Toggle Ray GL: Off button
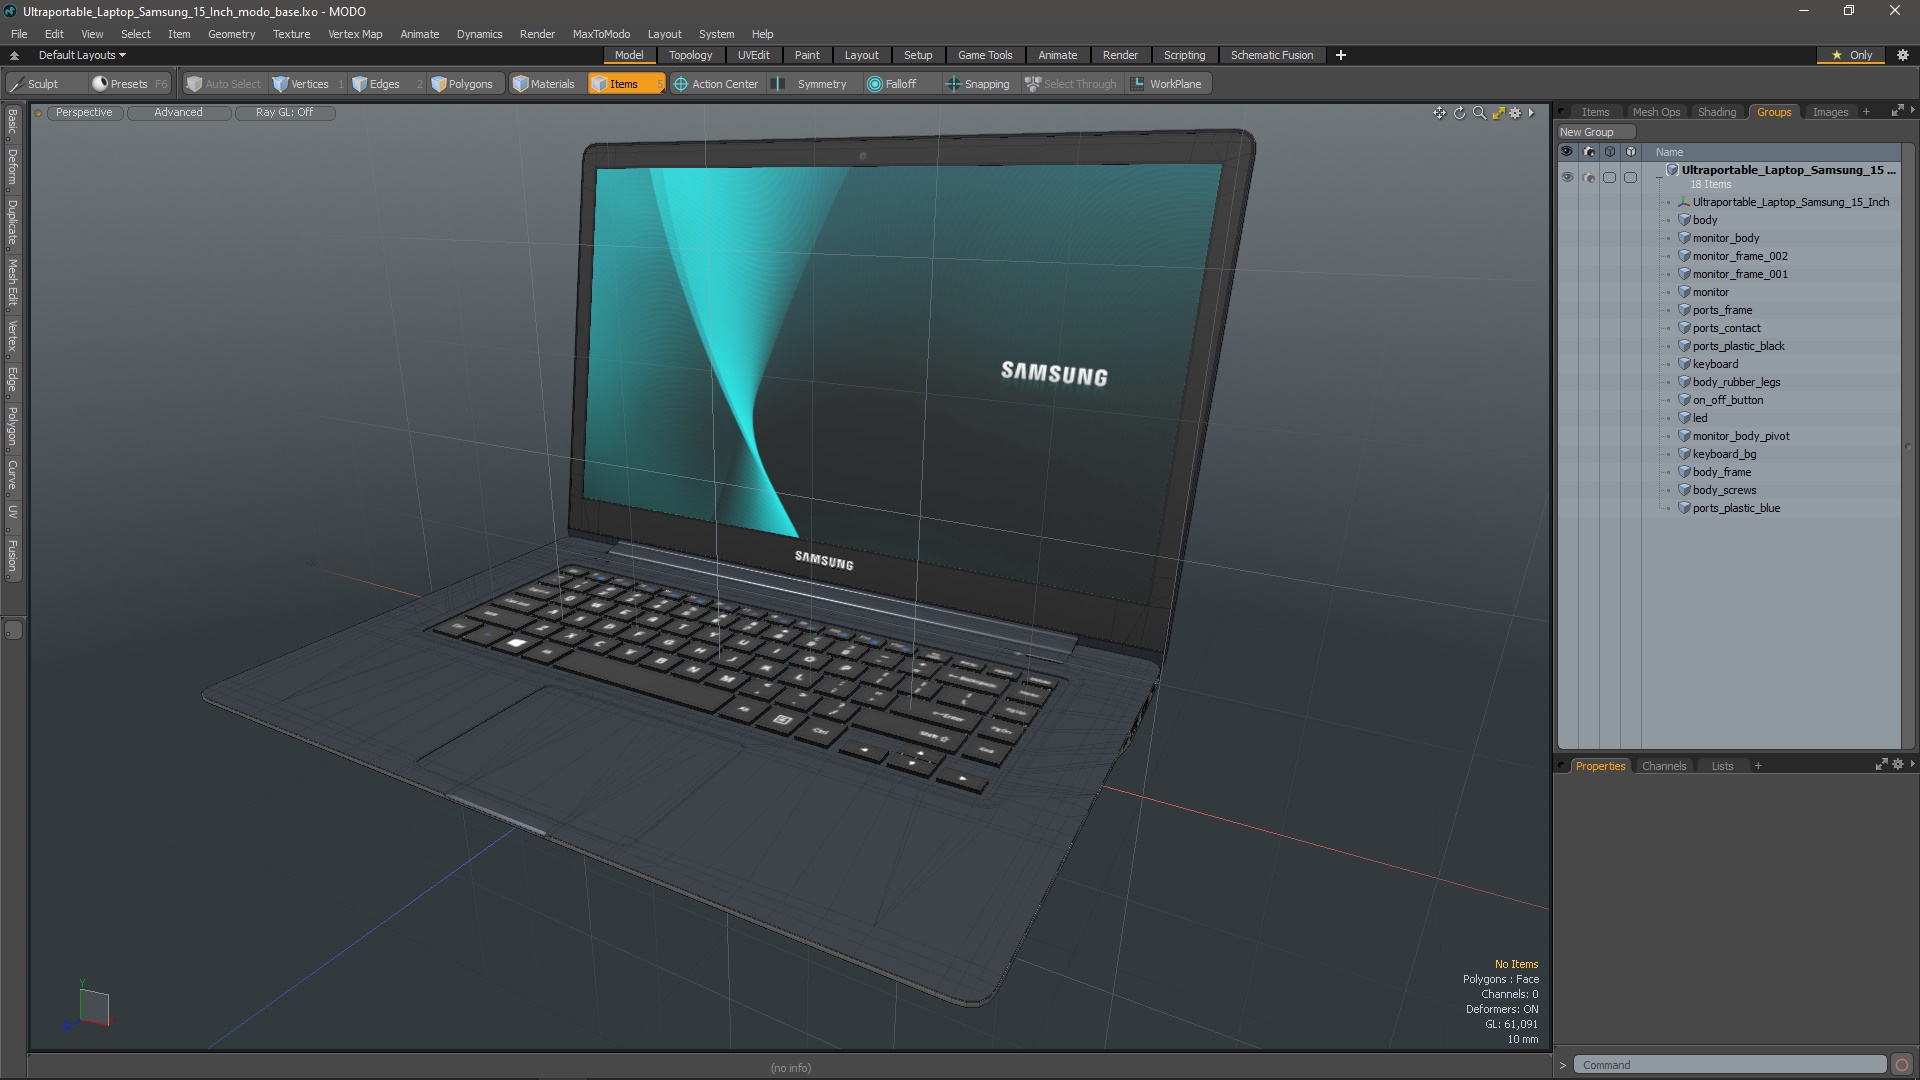1920x1080 pixels. click(284, 113)
